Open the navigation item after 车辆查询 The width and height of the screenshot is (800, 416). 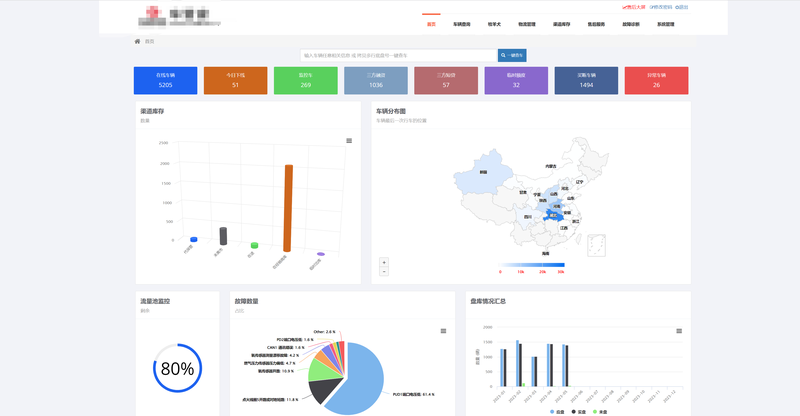(x=494, y=24)
